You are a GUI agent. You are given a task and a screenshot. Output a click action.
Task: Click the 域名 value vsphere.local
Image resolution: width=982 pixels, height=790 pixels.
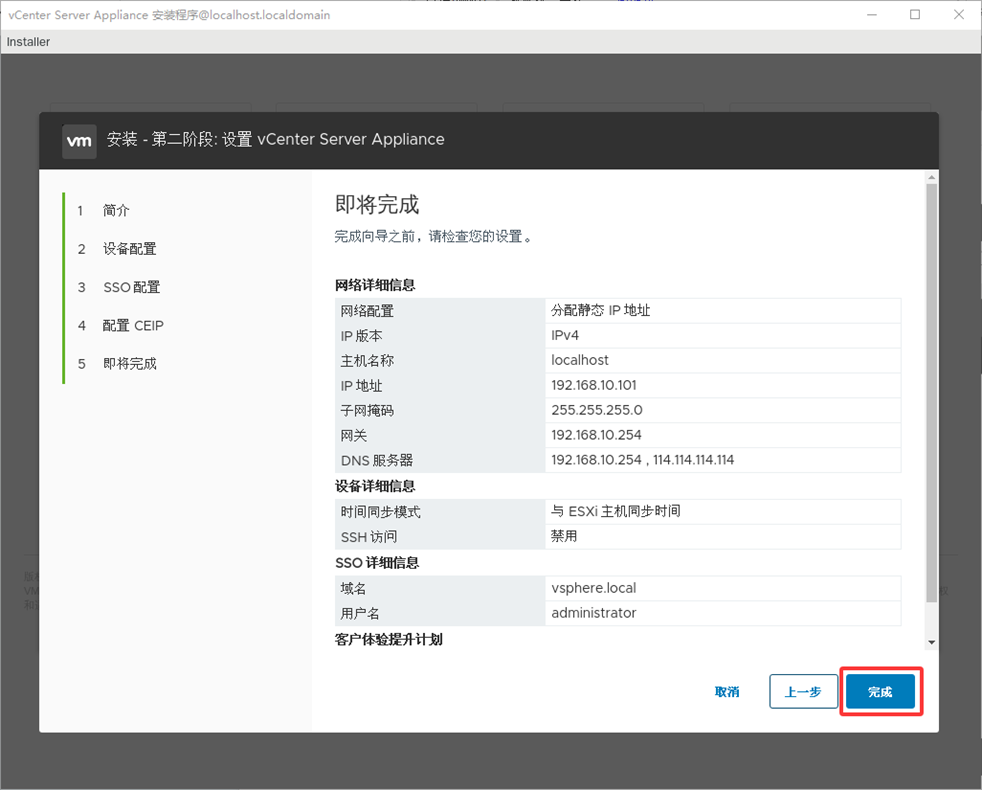click(x=593, y=588)
